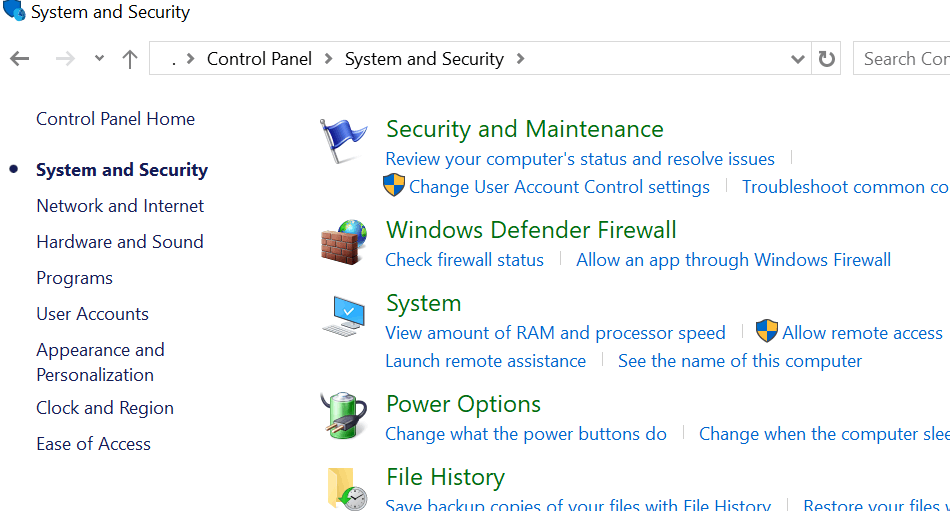
Task: Click Change when the computer sleeps
Action: coord(825,434)
